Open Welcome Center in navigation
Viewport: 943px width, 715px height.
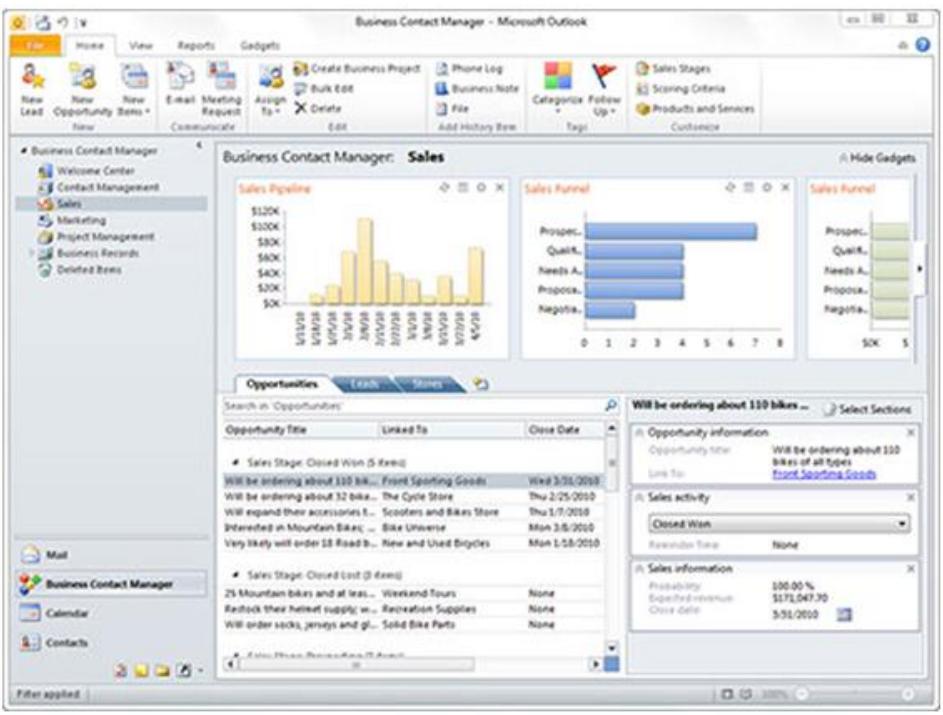[86, 171]
